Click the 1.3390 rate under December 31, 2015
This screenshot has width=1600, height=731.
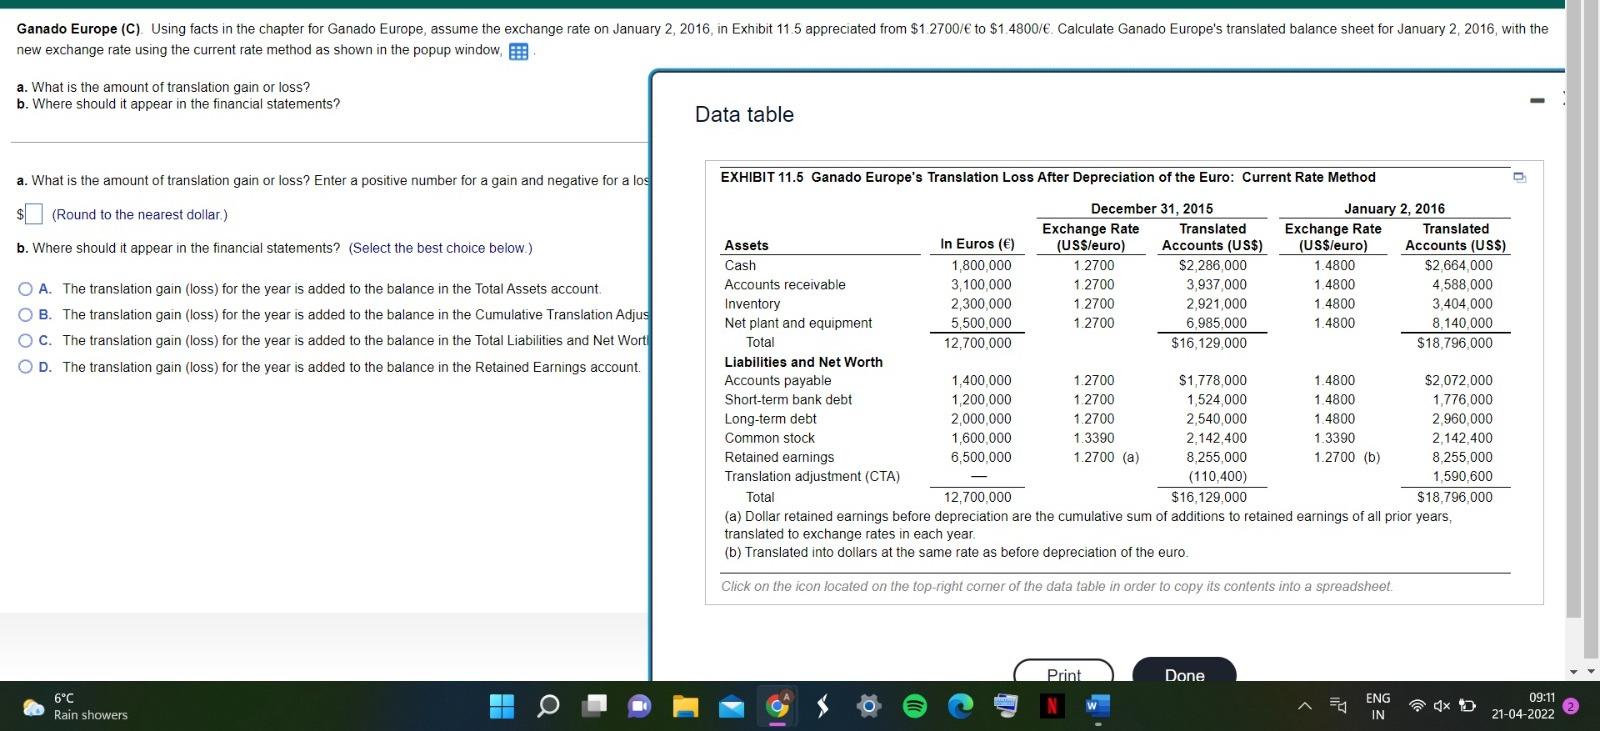click(x=1093, y=438)
